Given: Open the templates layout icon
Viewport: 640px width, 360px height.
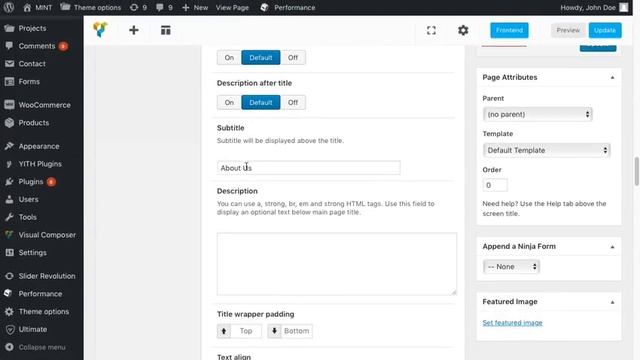Looking at the screenshot, I should coord(165,30).
